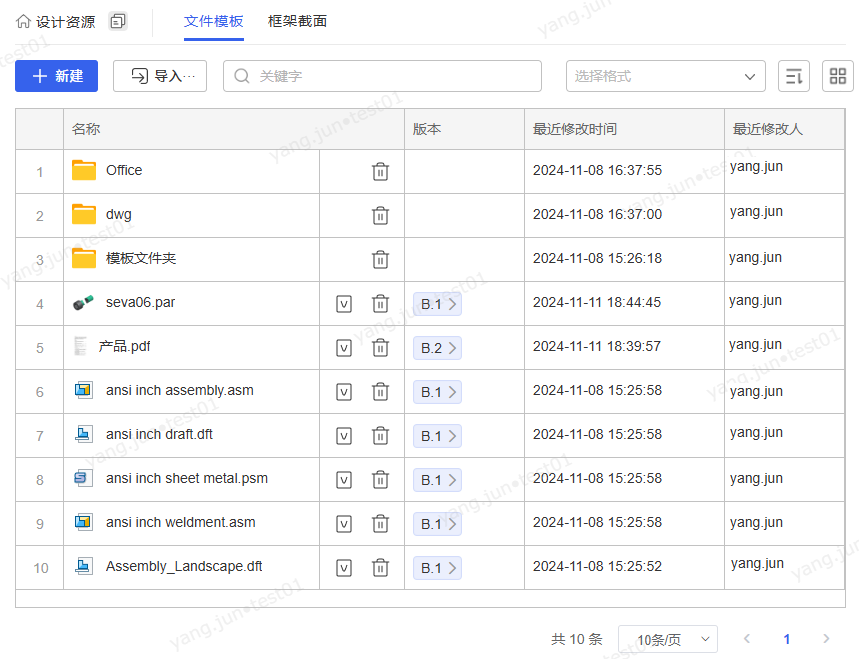Click trash icon for Assembly_Landscape.dft
Image resolution: width=859 pixels, height=659 pixels.
click(380, 568)
